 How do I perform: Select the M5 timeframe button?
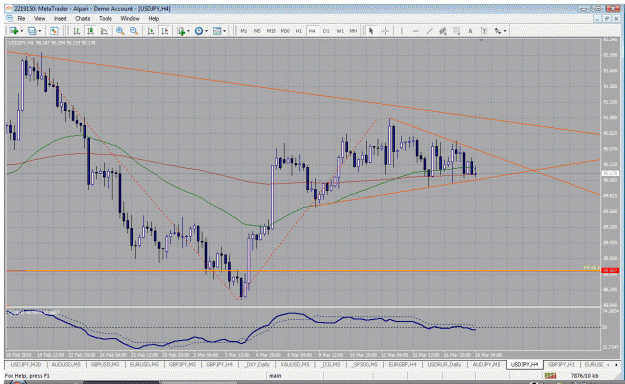(257, 31)
